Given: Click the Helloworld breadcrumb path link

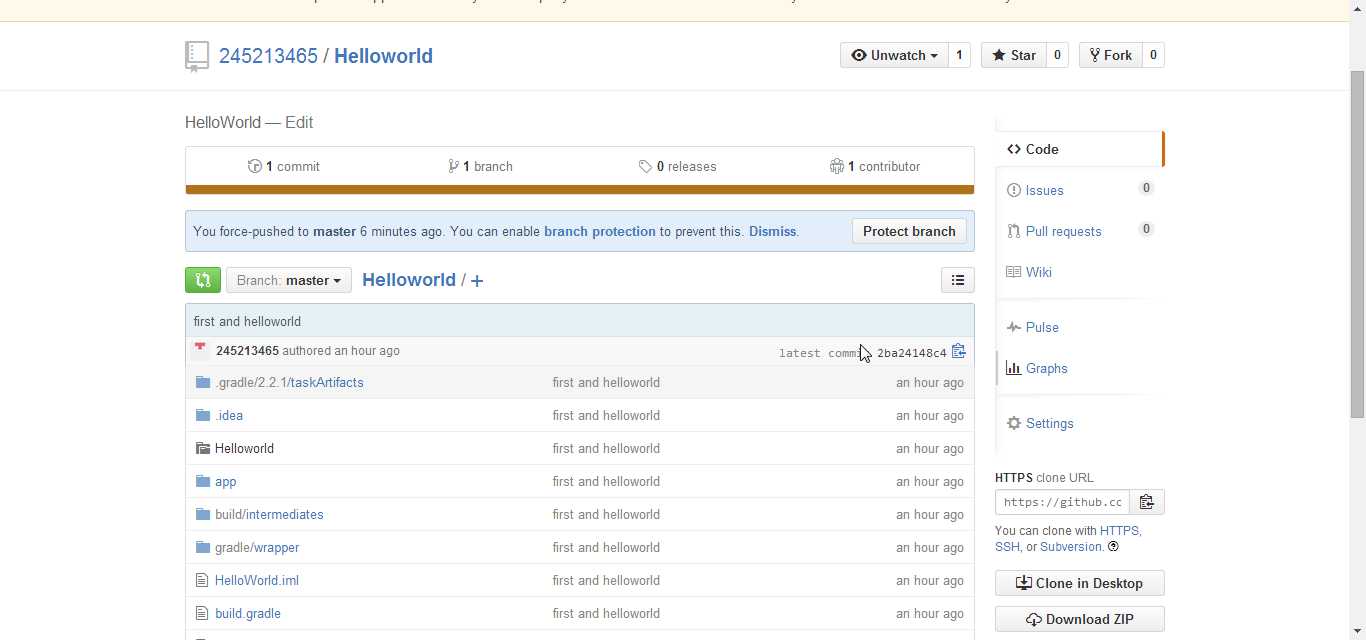Looking at the screenshot, I should click(x=409, y=280).
